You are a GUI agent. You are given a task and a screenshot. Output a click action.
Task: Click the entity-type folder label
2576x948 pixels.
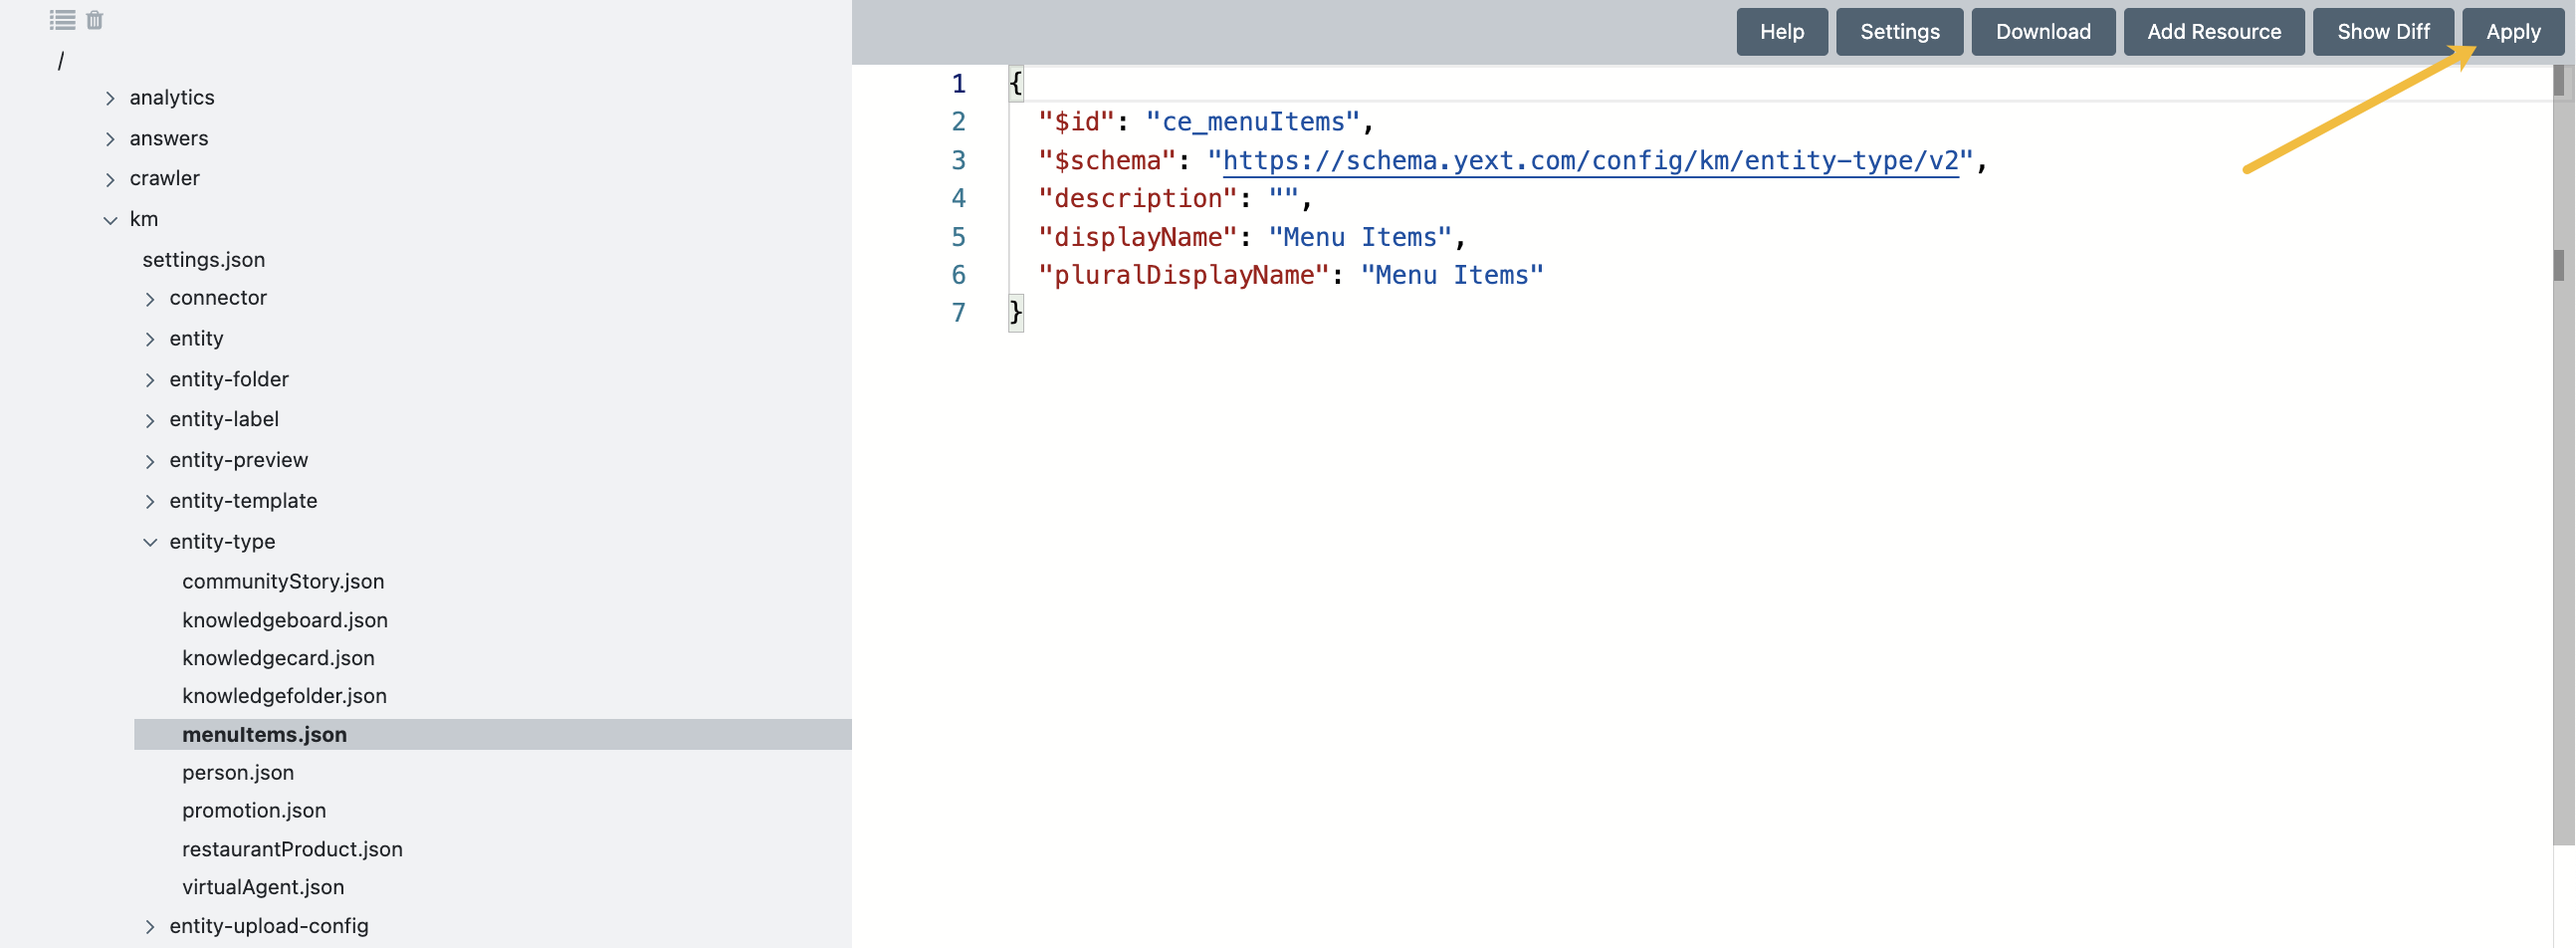(222, 541)
